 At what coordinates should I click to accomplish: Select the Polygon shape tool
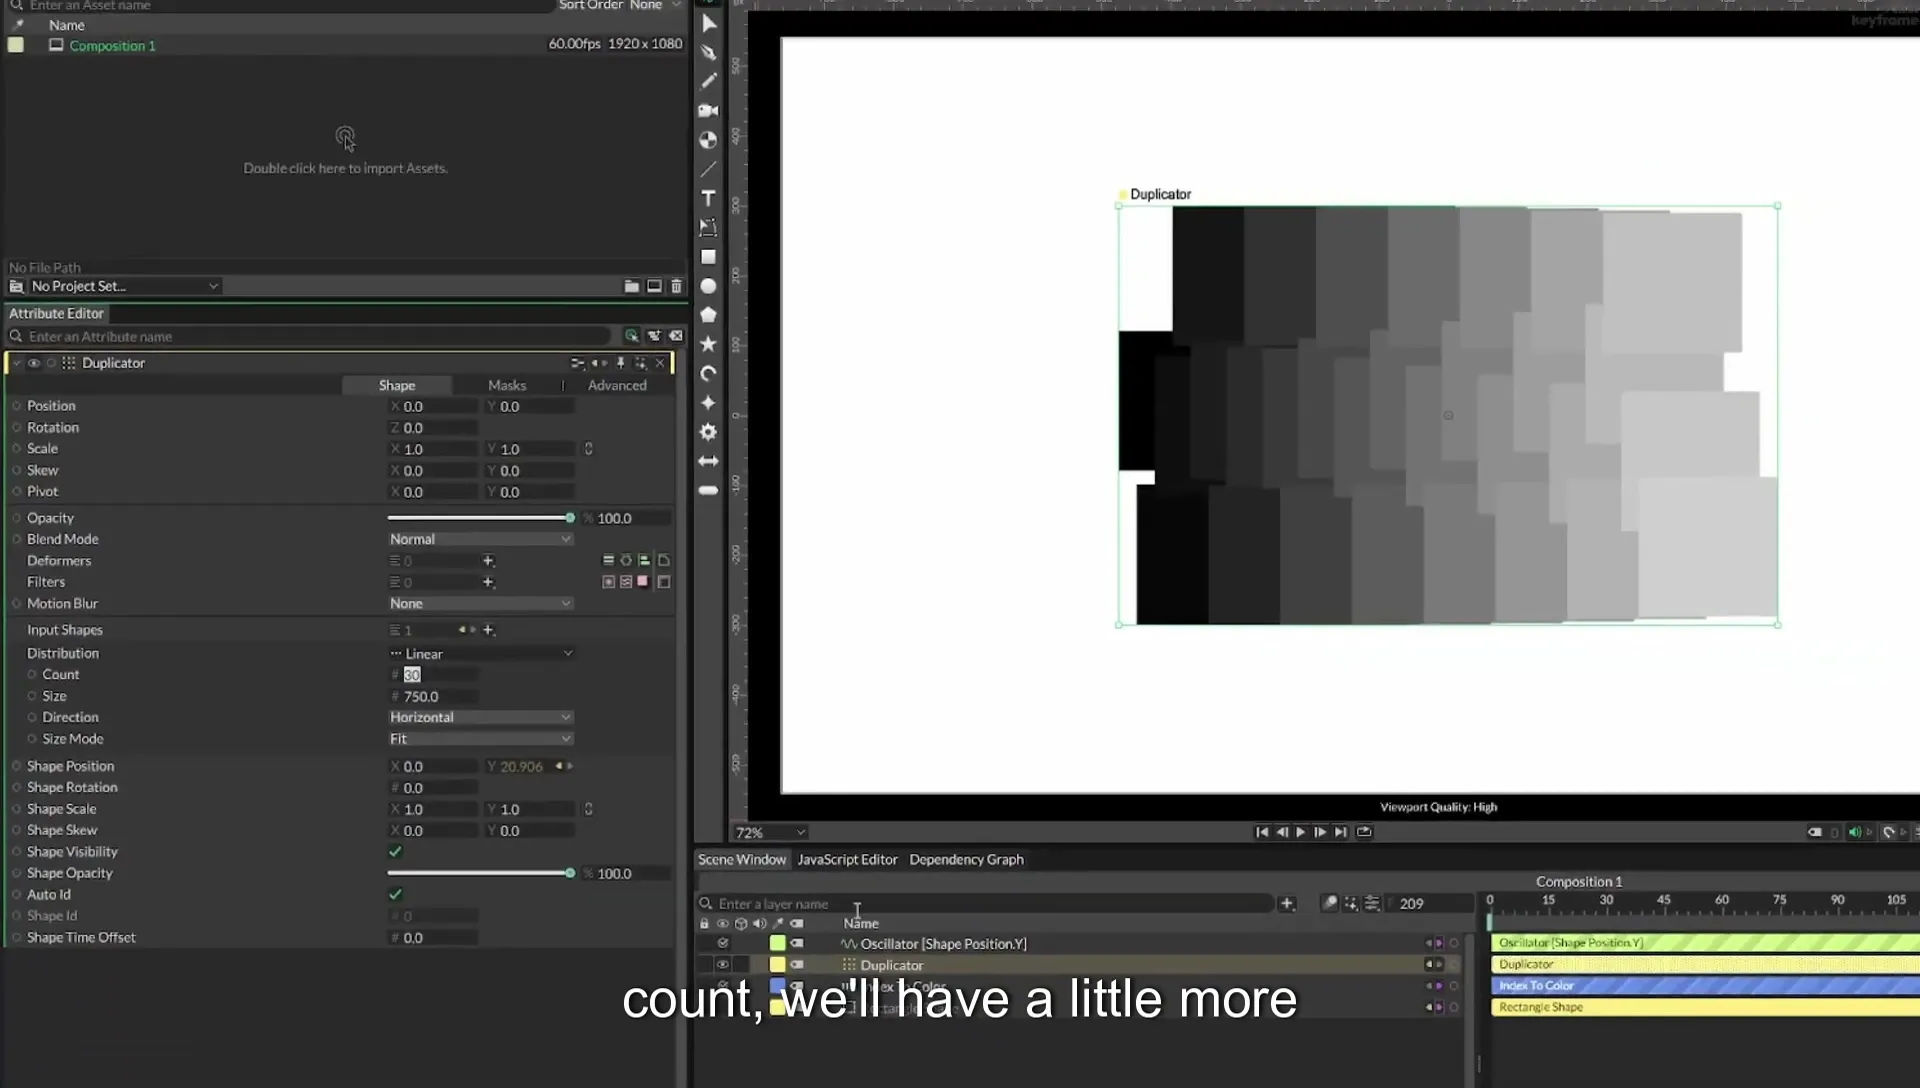709,315
